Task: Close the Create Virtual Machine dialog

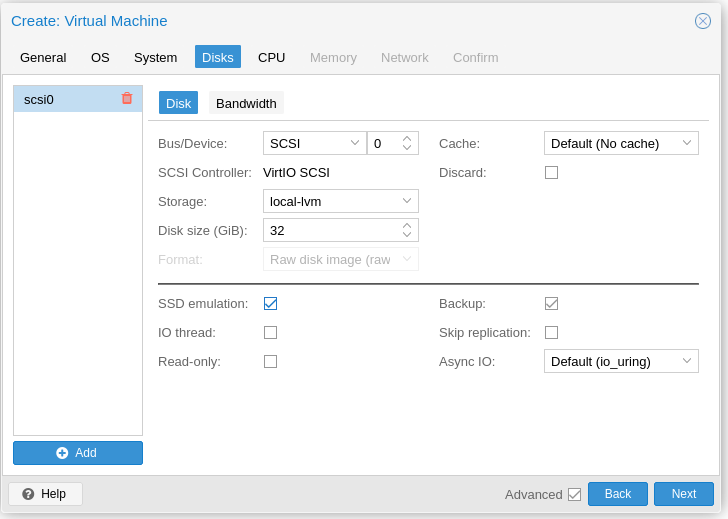Action: click(702, 21)
